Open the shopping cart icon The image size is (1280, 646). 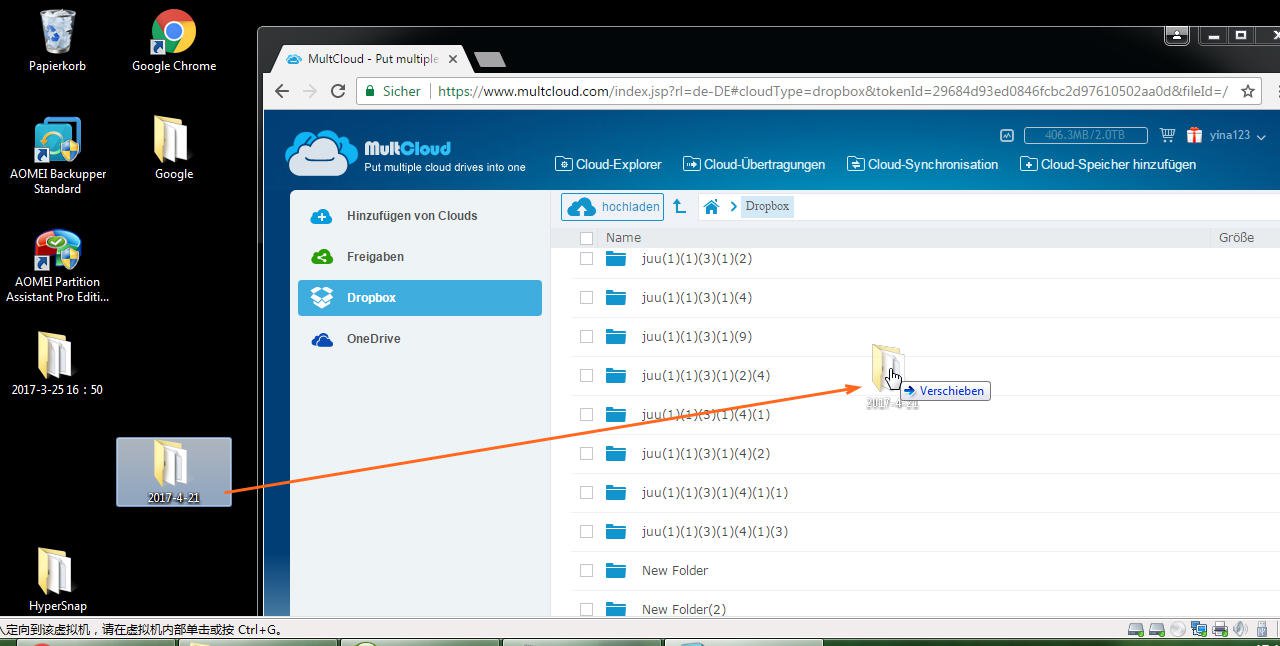[1167, 135]
